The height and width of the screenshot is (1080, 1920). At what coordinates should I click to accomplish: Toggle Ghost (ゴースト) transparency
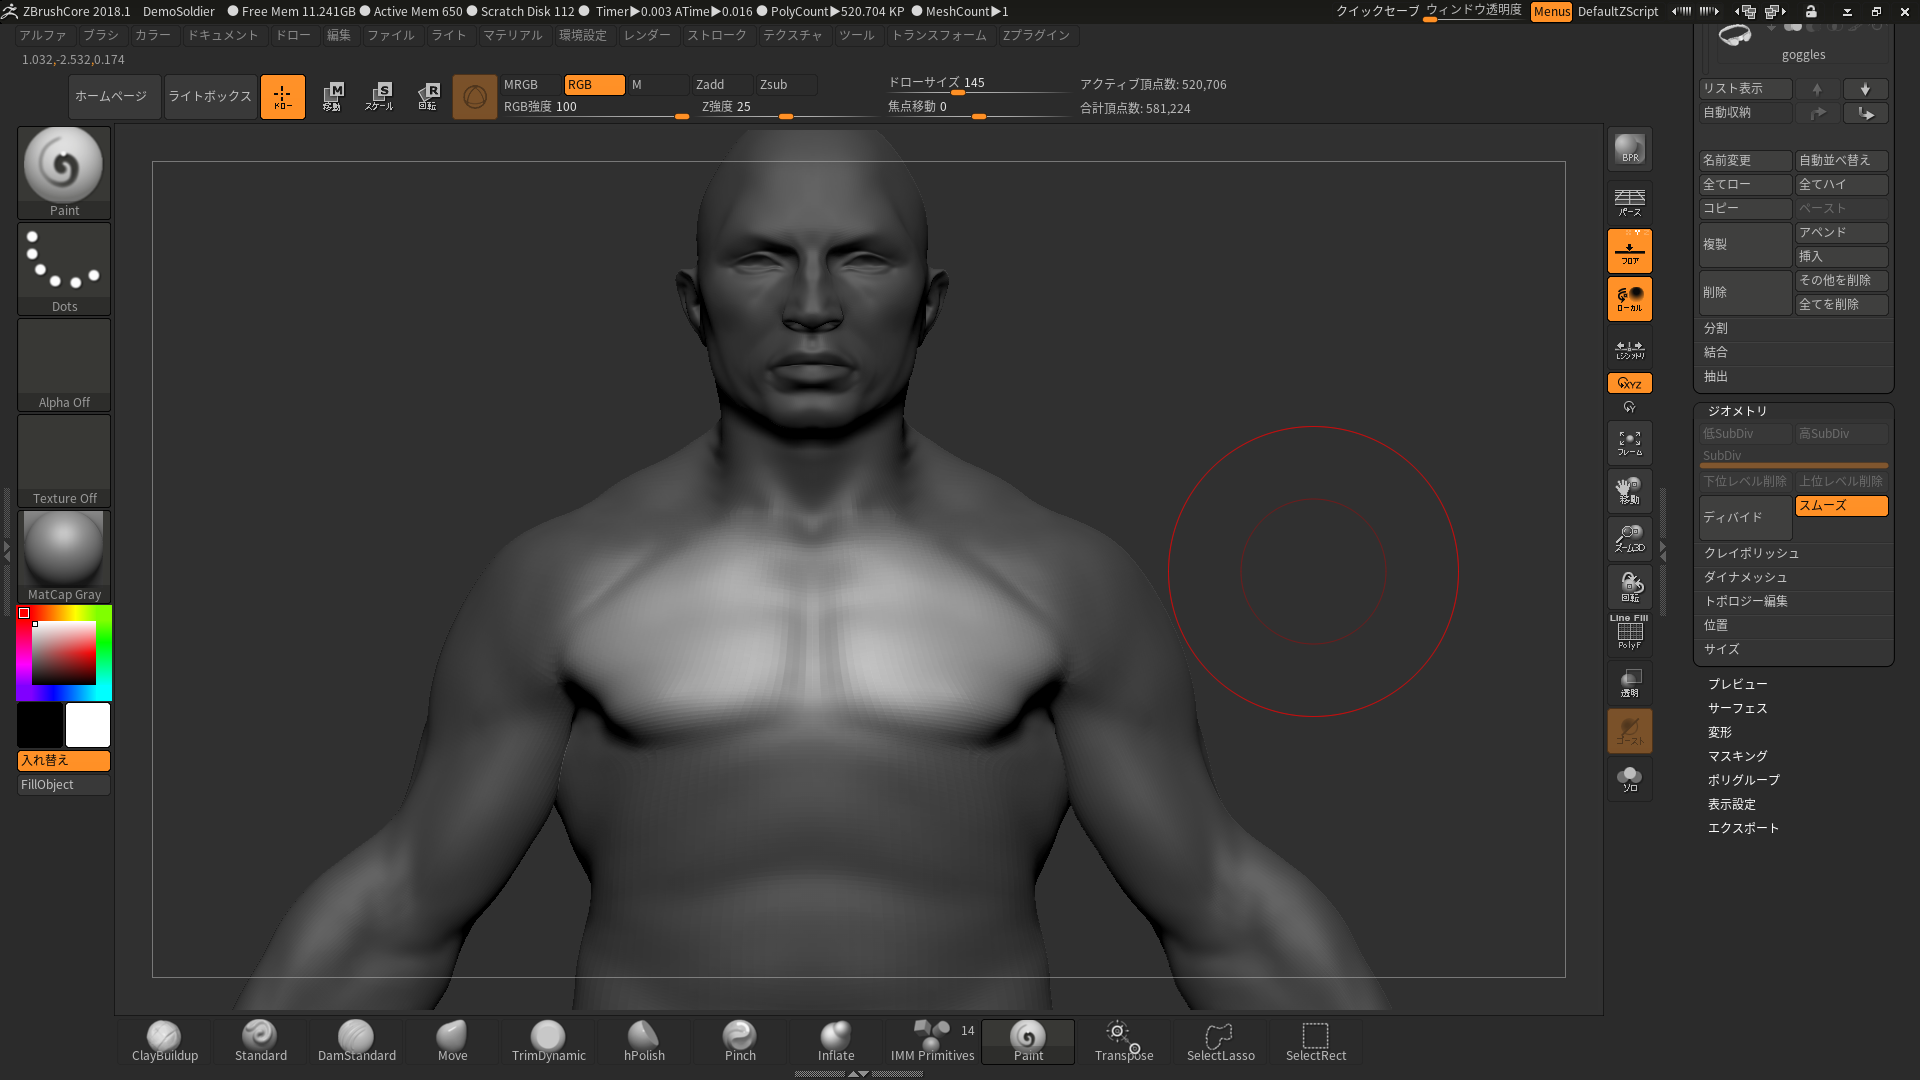click(x=1630, y=731)
